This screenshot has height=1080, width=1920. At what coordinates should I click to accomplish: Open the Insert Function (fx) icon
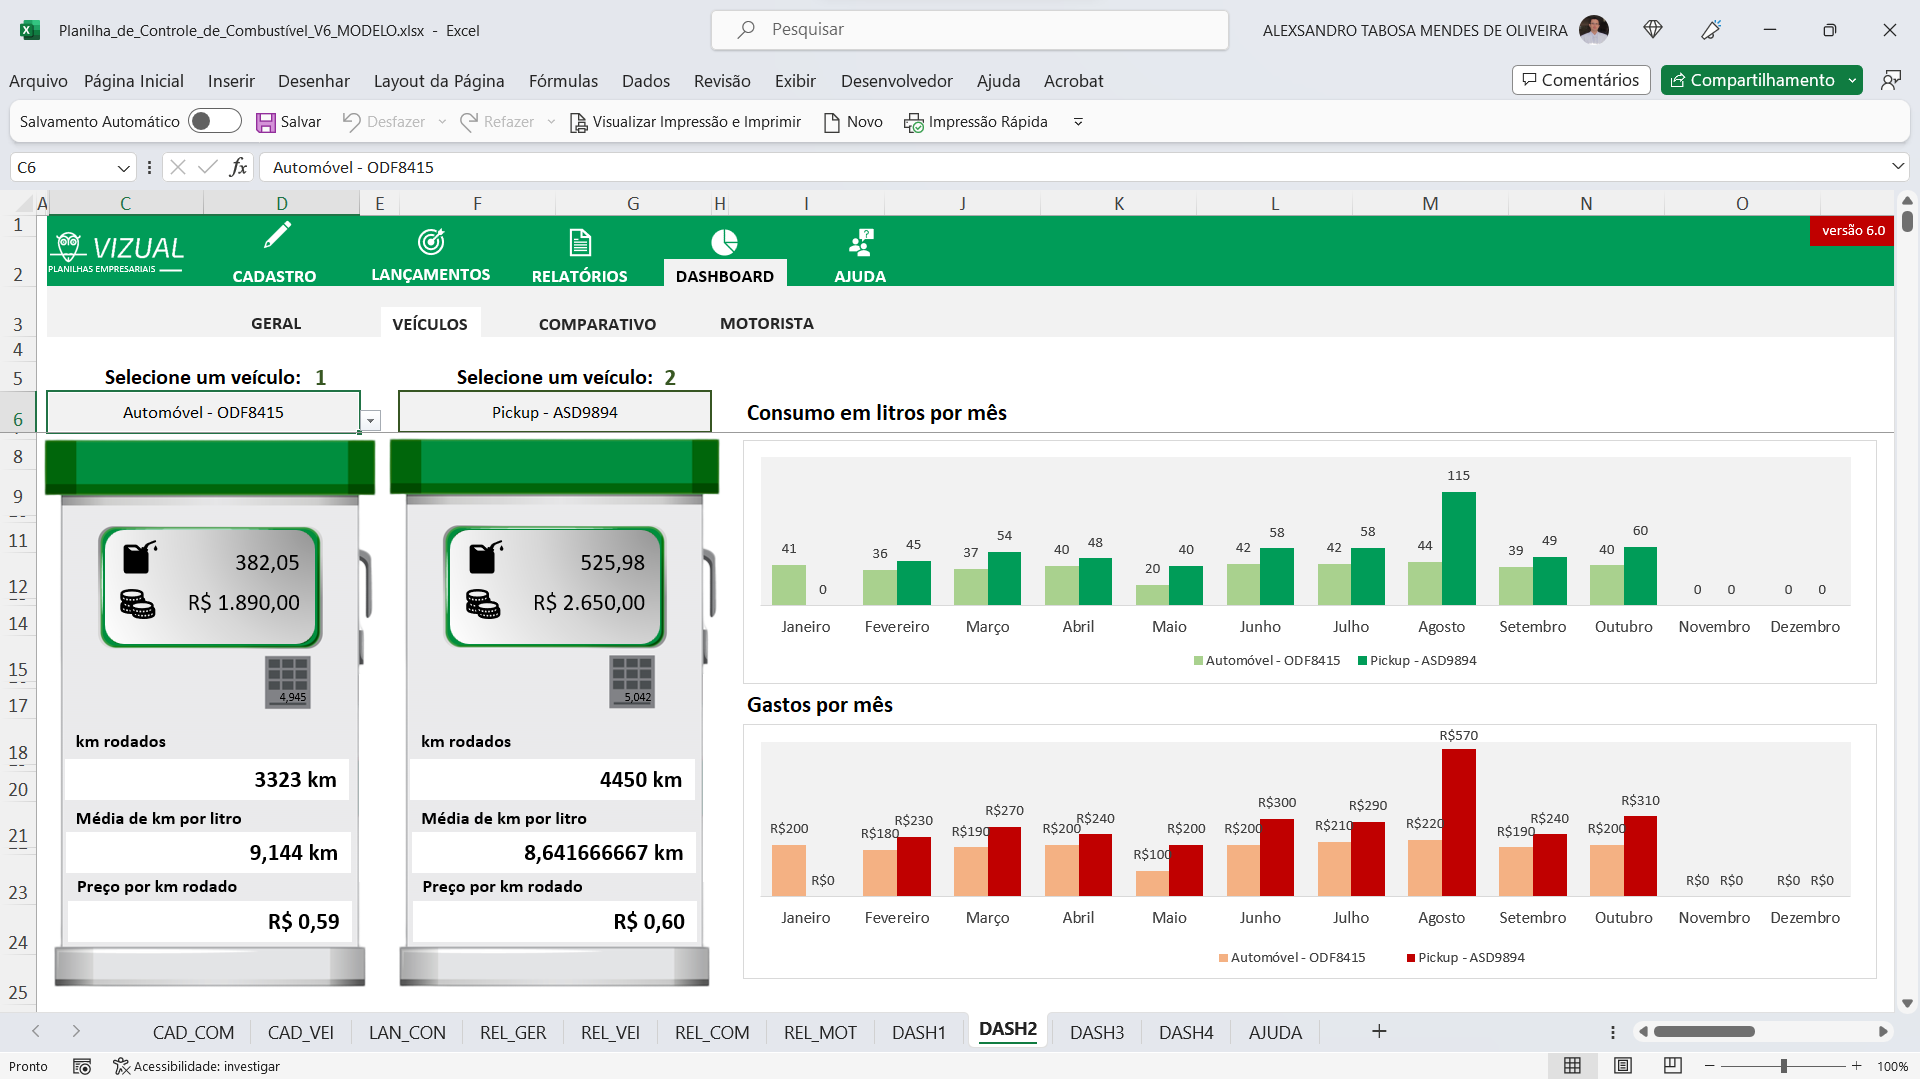pos(238,167)
